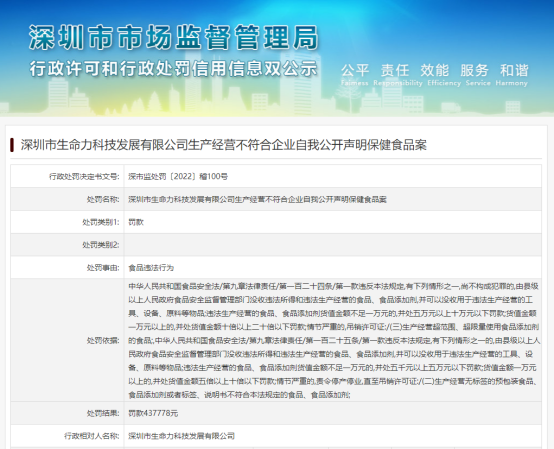Click the 行政许可和行政处罚信用信息双公示 subtitle

[x=173, y=68]
